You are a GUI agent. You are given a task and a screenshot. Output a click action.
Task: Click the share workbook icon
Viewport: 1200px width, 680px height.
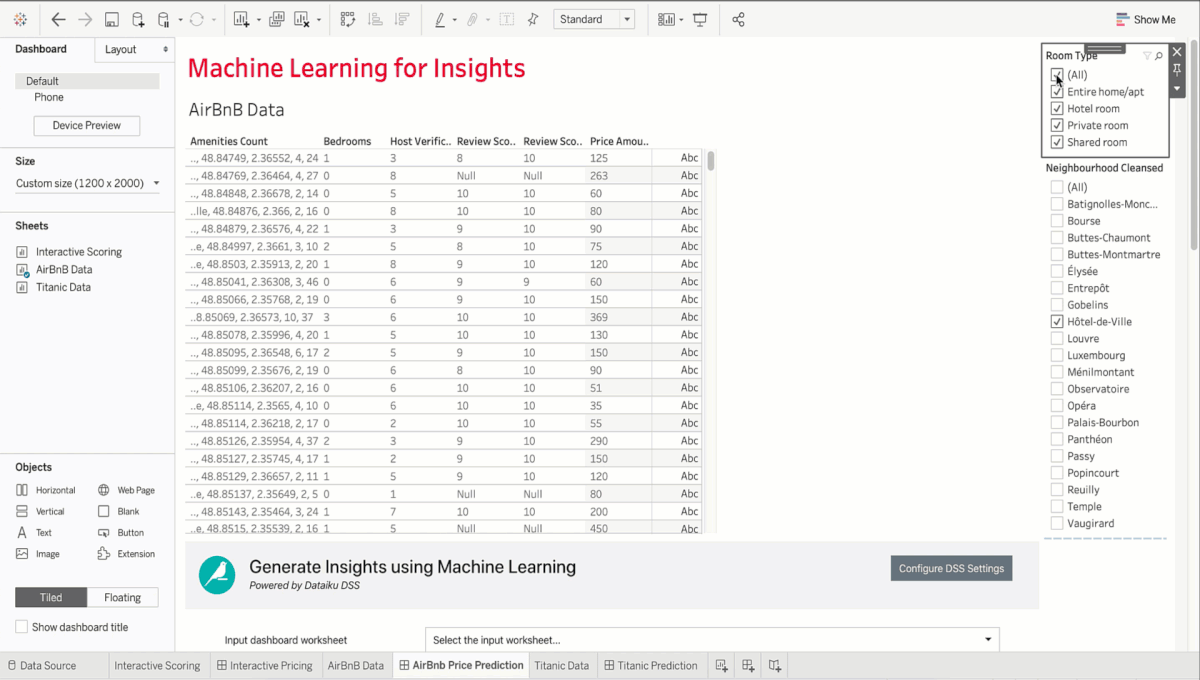point(738,20)
